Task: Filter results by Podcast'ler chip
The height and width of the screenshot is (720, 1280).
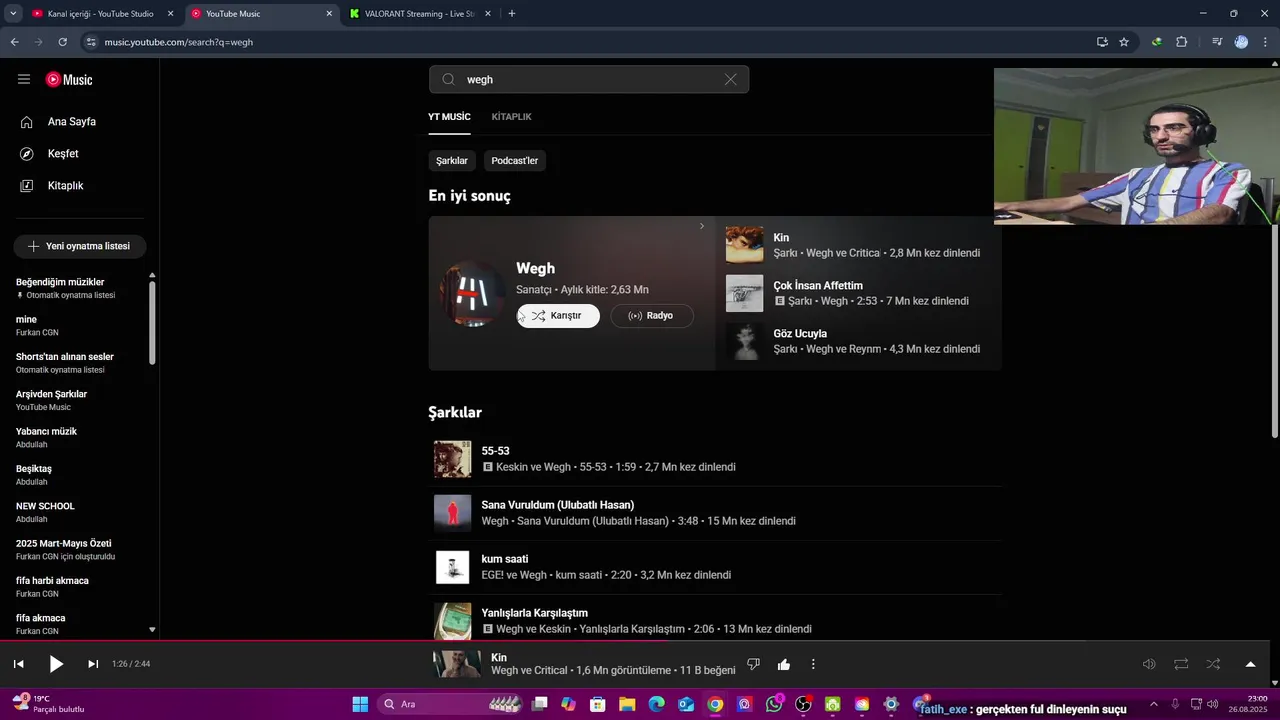Action: pos(515,161)
